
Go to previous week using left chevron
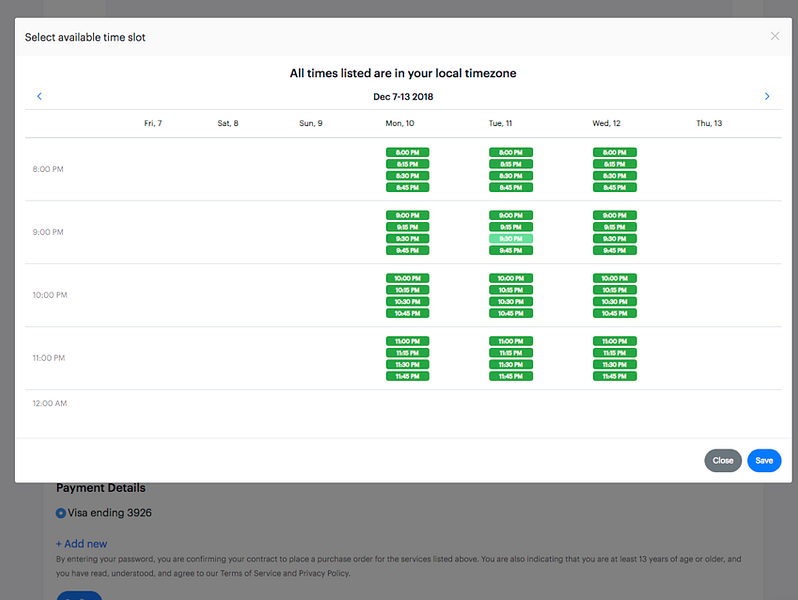click(x=39, y=96)
